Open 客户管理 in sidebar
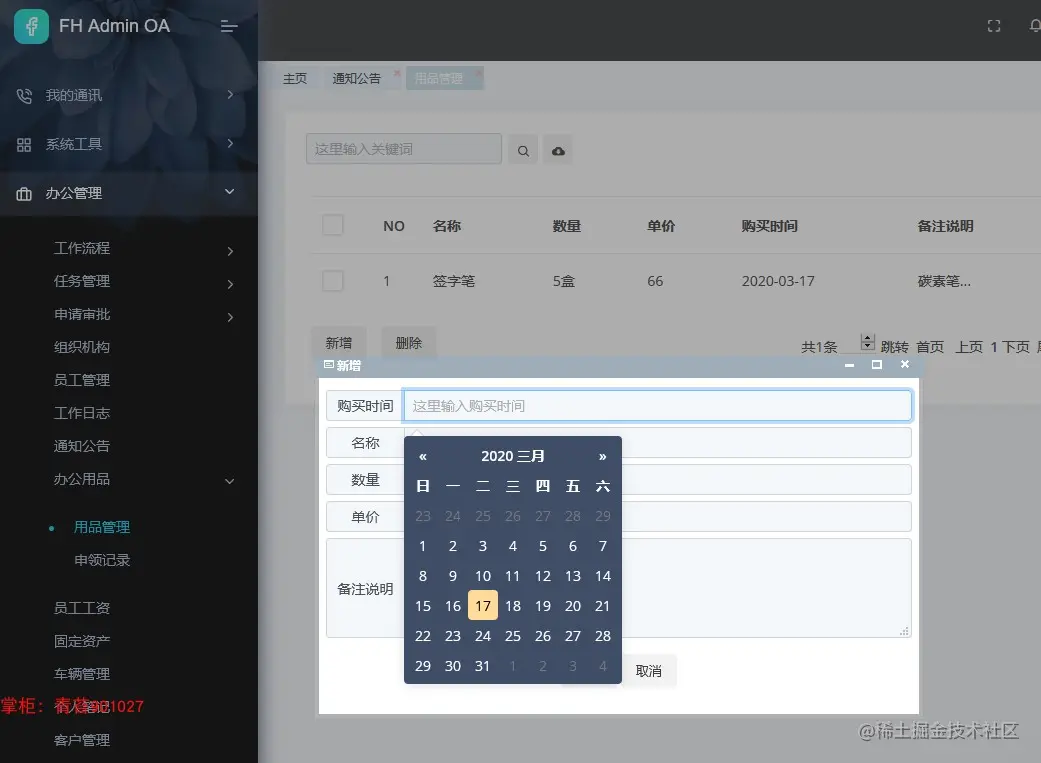The image size is (1041, 763). pyautogui.click(x=82, y=740)
